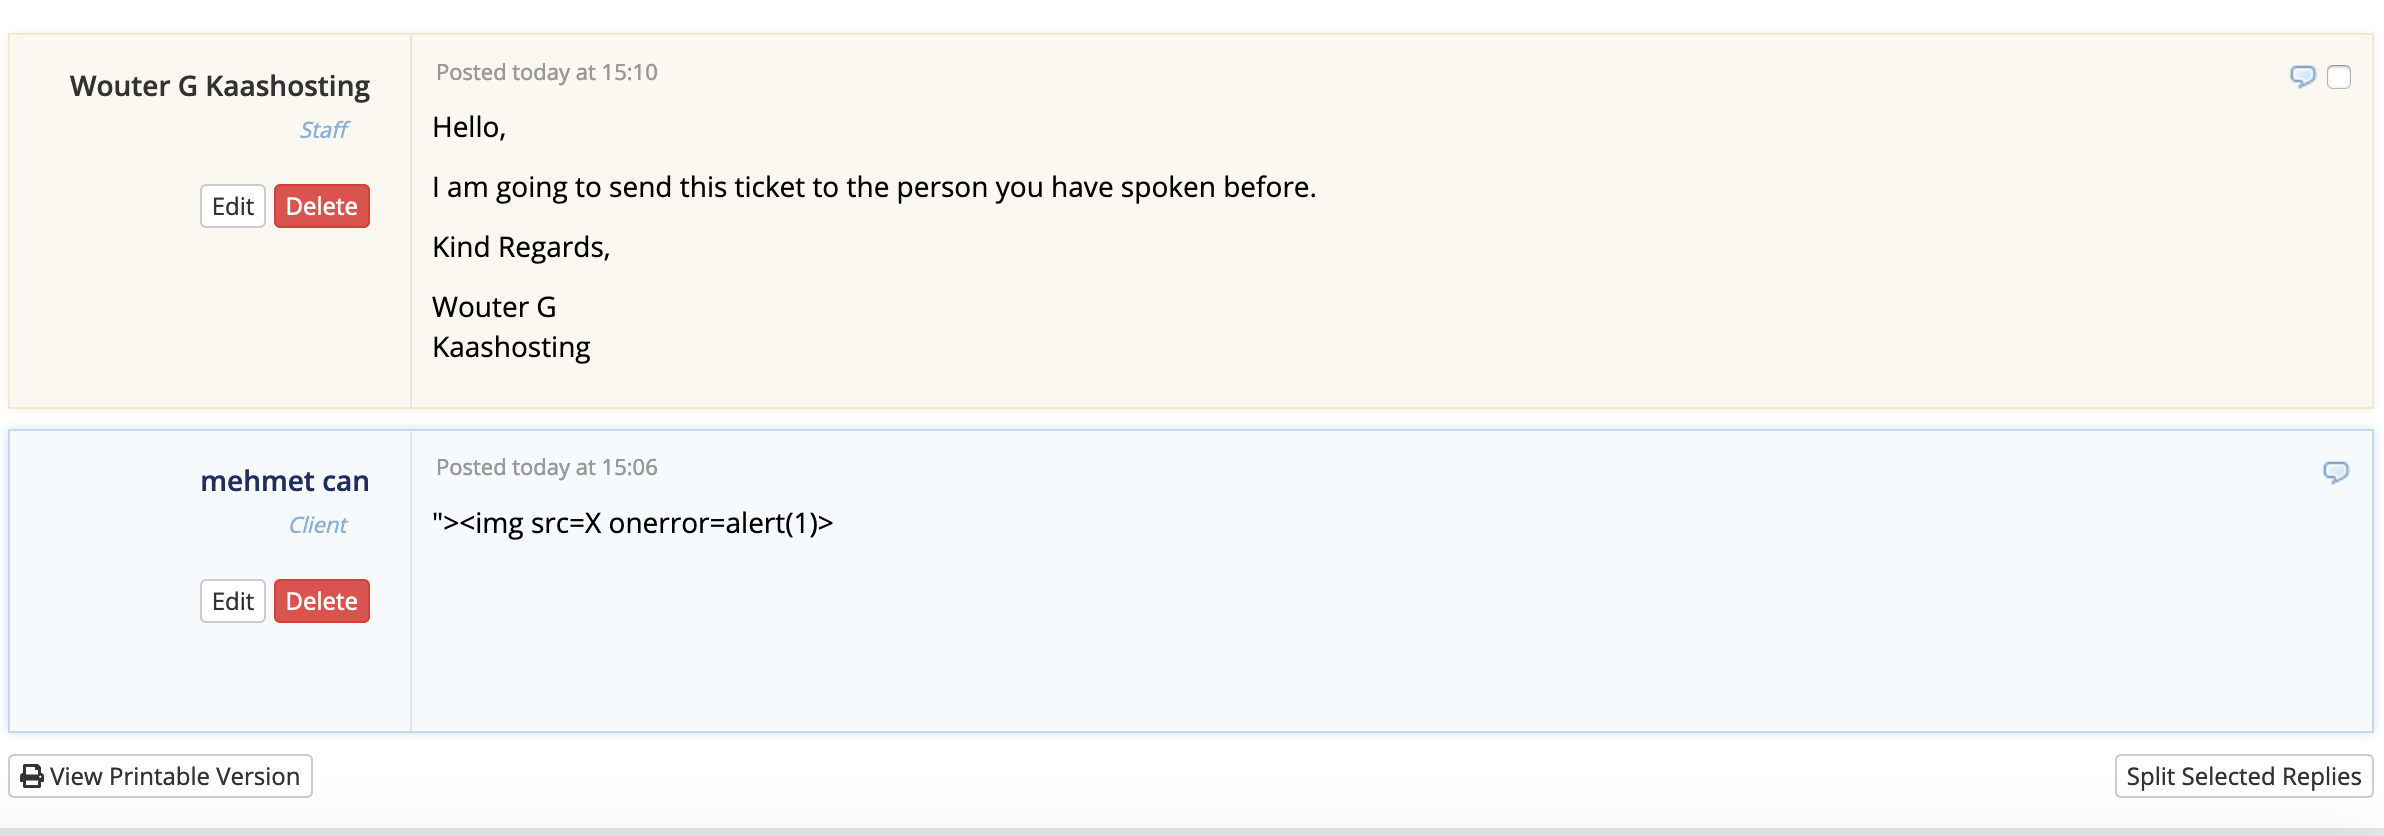
Task: Open the mehmet can client profile link
Action: tap(285, 481)
